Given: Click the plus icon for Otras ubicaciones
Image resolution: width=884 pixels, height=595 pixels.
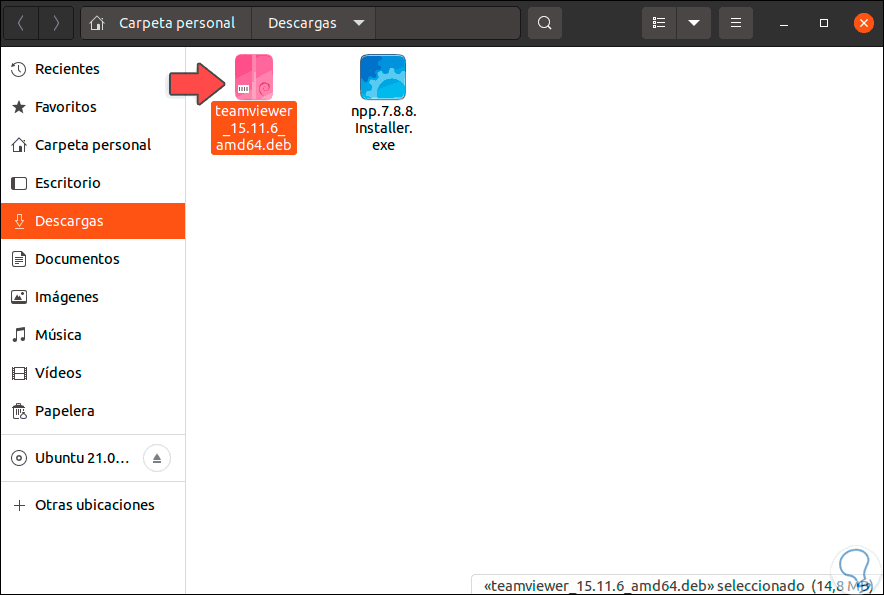Looking at the screenshot, I should [19, 505].
